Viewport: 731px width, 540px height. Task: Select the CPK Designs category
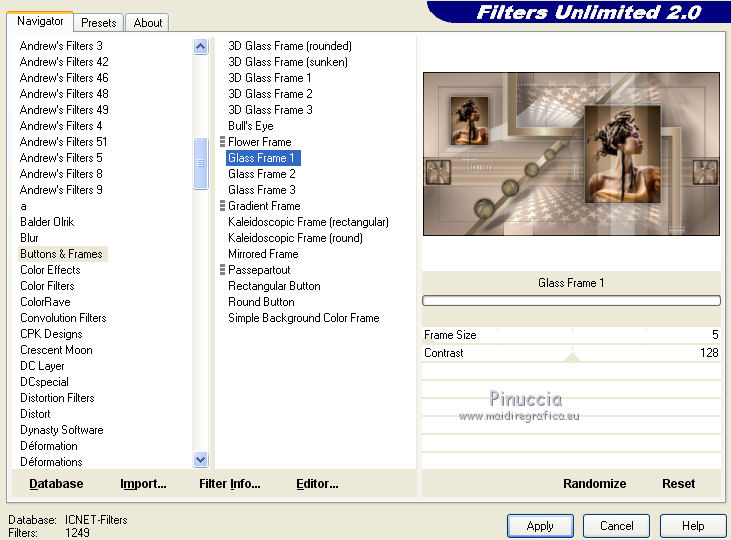point(51,334)
